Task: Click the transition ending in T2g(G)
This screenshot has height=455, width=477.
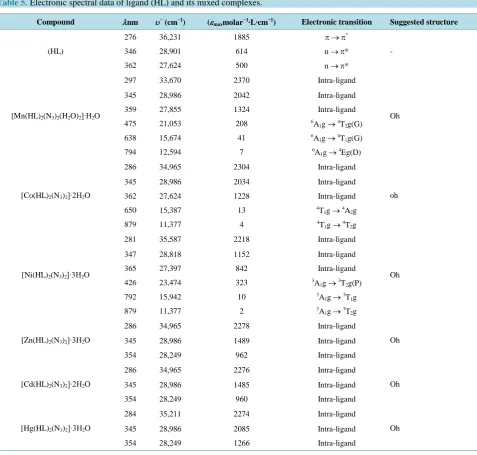Action: click(x=337, y=124)
